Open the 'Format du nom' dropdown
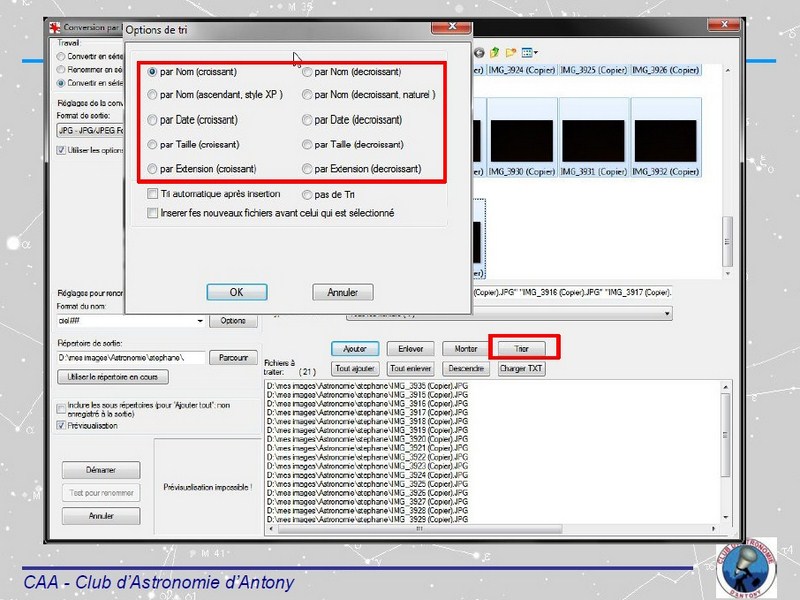Viewport: 800px width, 600px height. click(x=201, y=321)
